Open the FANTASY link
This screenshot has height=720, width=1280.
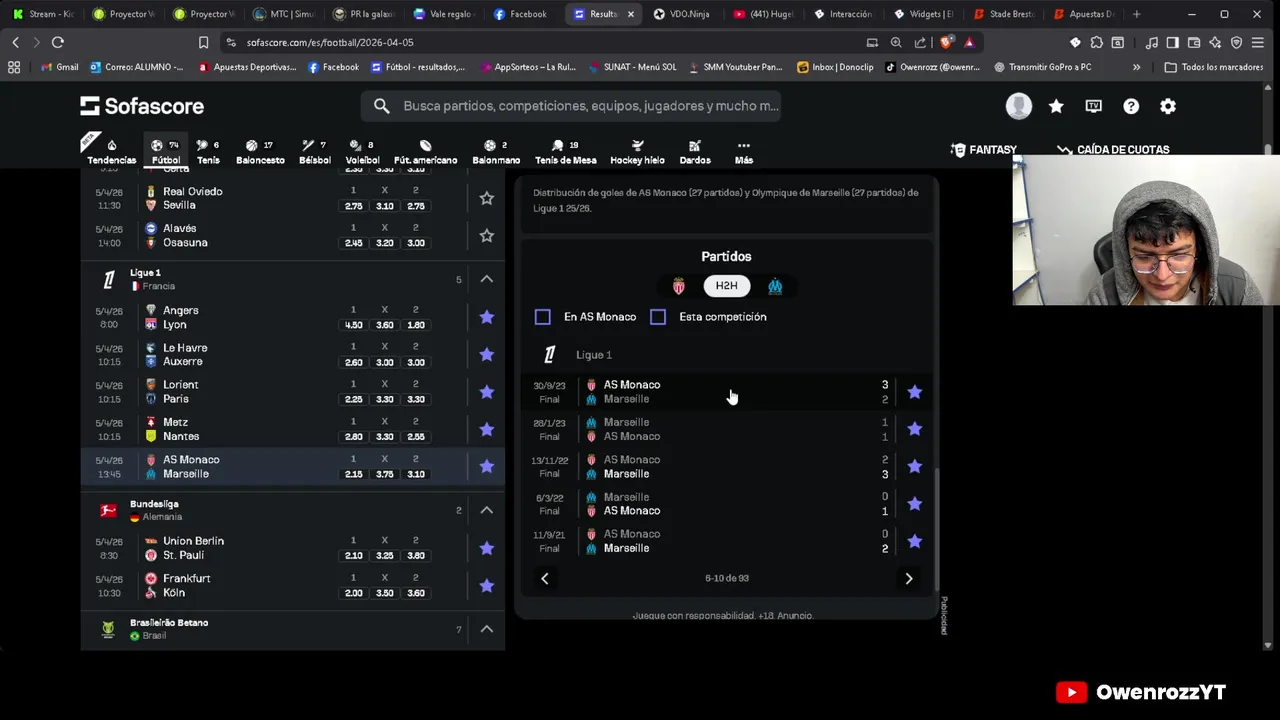[x=984, y=149]
